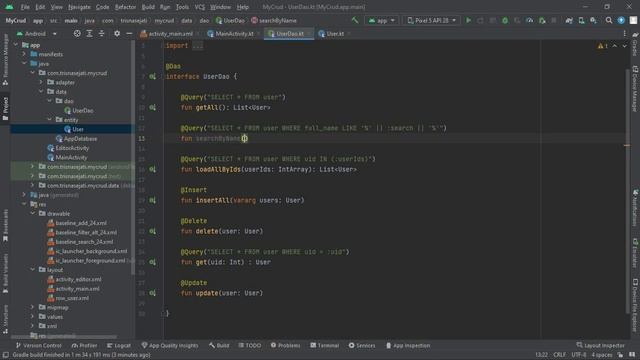Start debugging with the bug icon
The width and height of the screenshot is (640, 360).
(505, 20)
